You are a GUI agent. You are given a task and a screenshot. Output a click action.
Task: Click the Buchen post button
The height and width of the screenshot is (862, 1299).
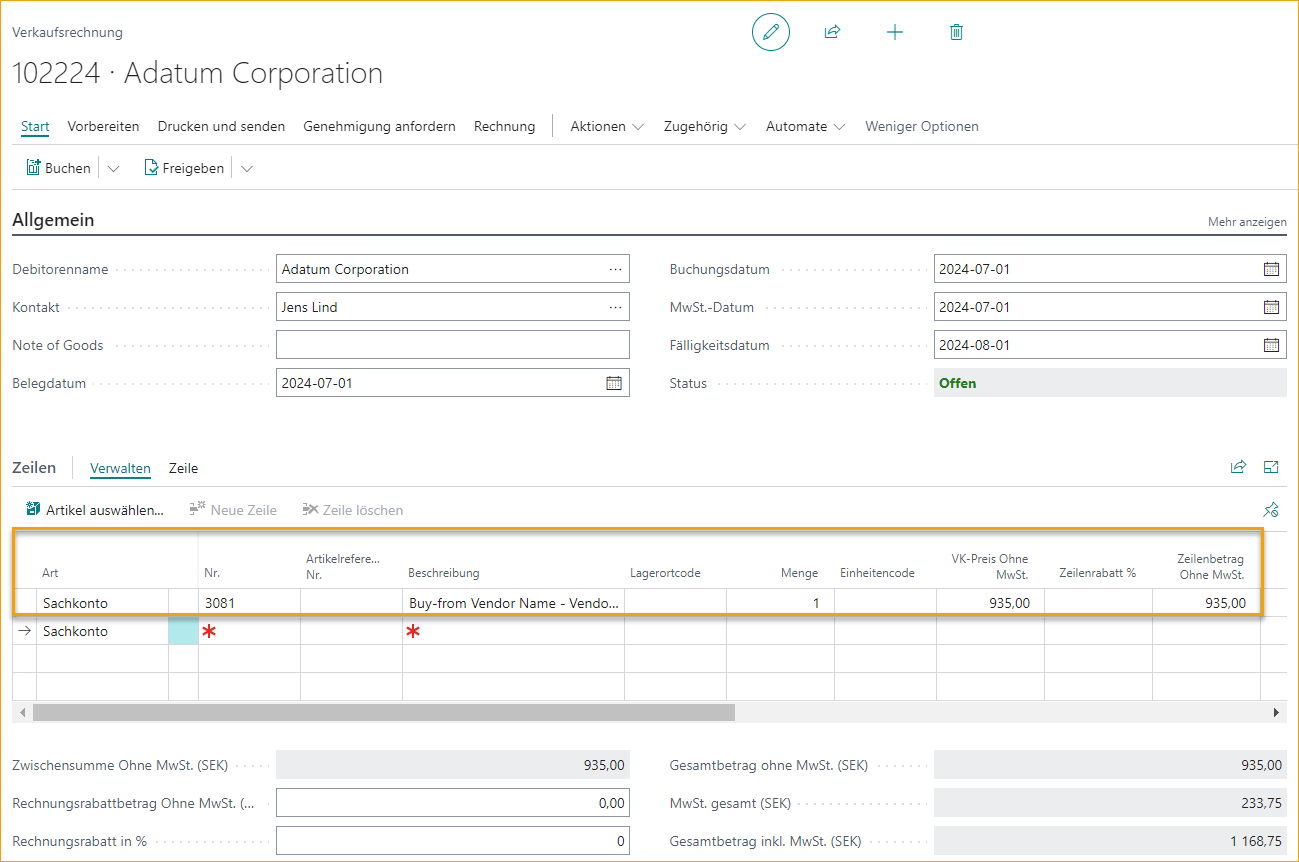[58, 168]
